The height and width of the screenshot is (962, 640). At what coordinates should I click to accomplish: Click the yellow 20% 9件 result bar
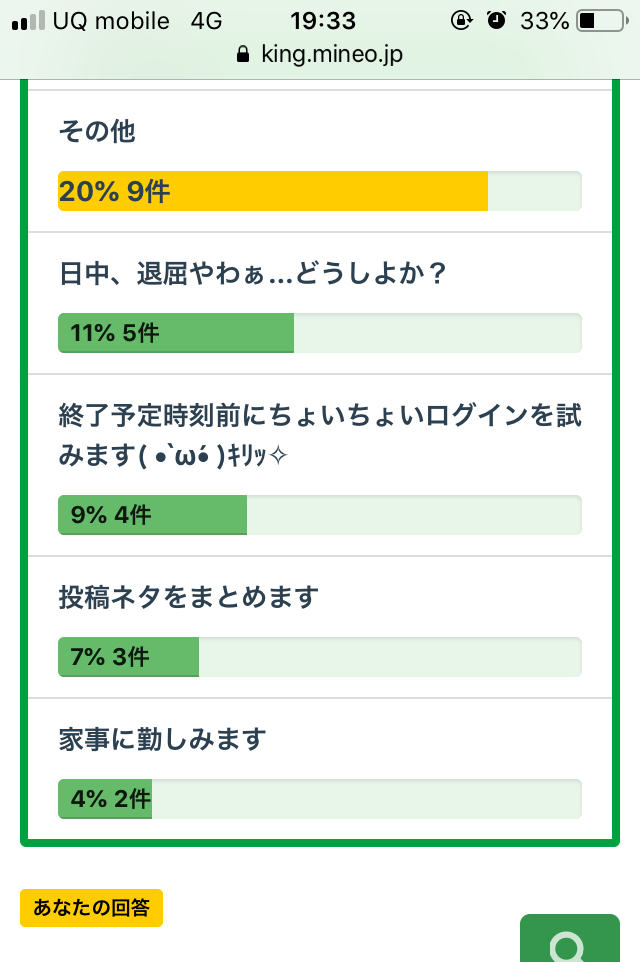click(273, 191)
